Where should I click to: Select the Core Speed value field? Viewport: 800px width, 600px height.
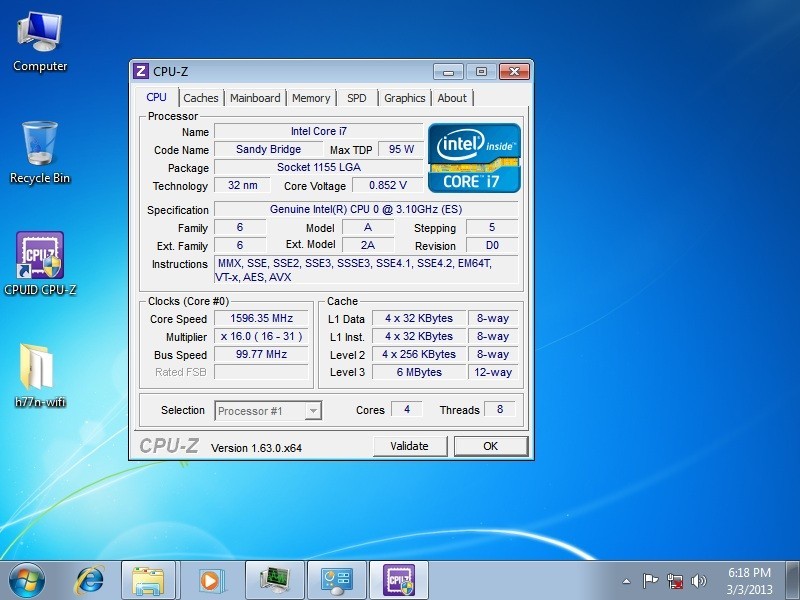tap(261, 318)
